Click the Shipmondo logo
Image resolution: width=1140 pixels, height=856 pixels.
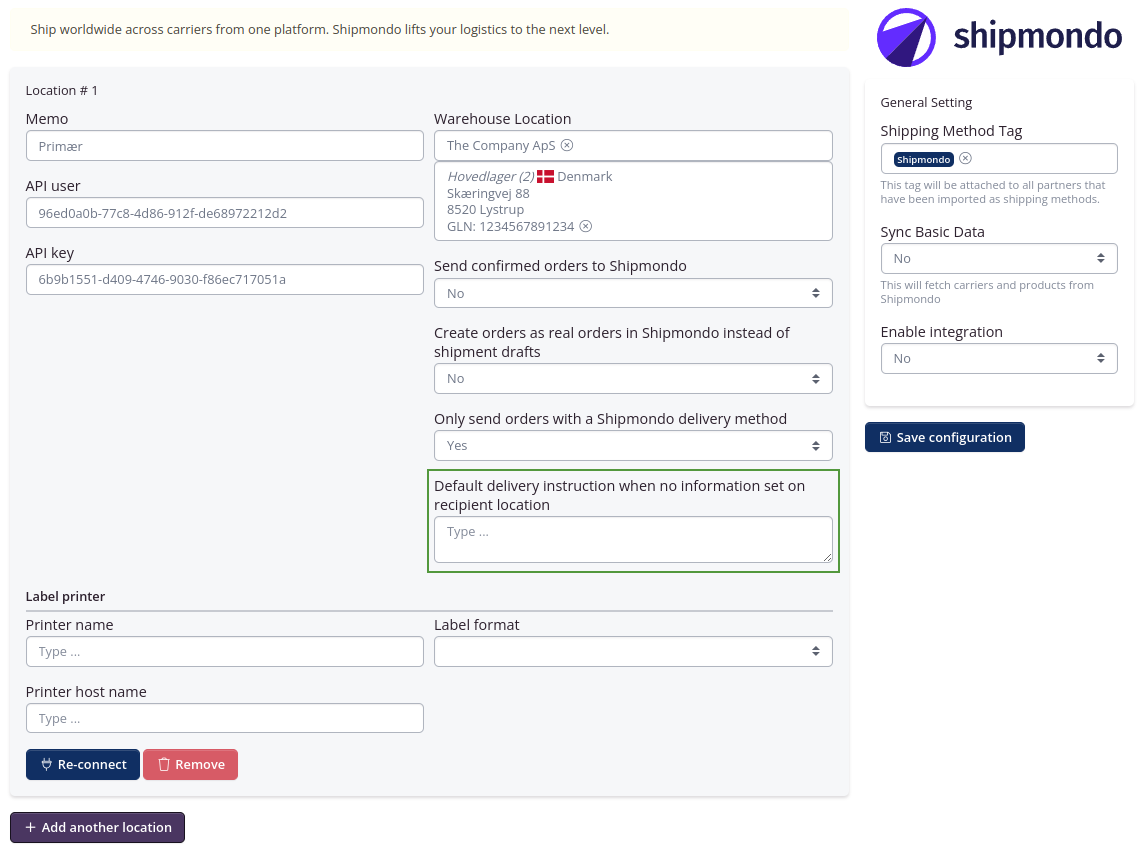[x=998, y=37]
